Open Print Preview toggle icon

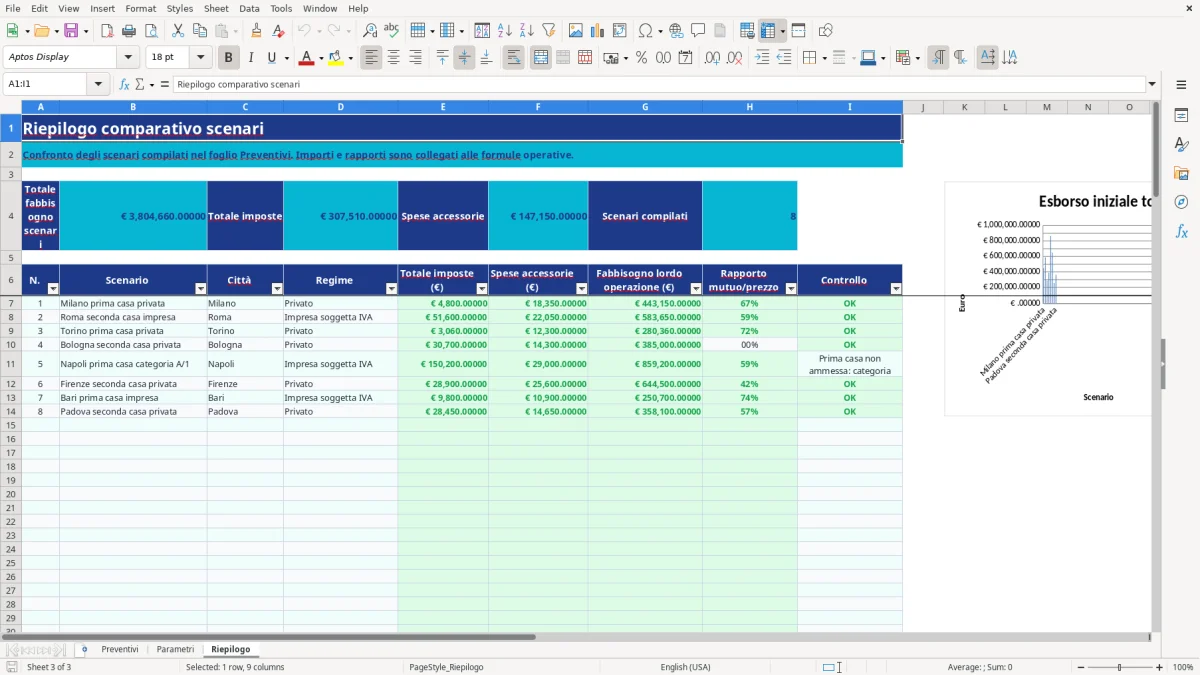(x=149, y=31)
